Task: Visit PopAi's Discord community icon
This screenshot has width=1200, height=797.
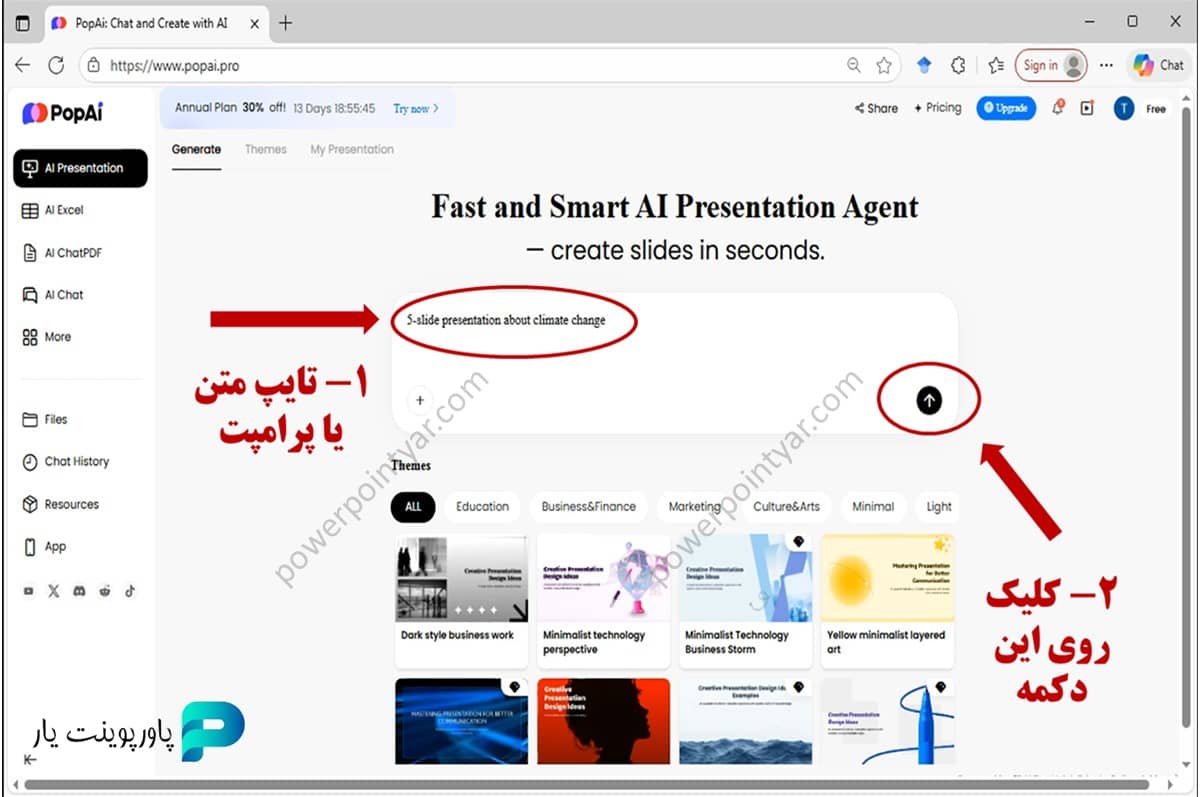Action: click(79, 591)
